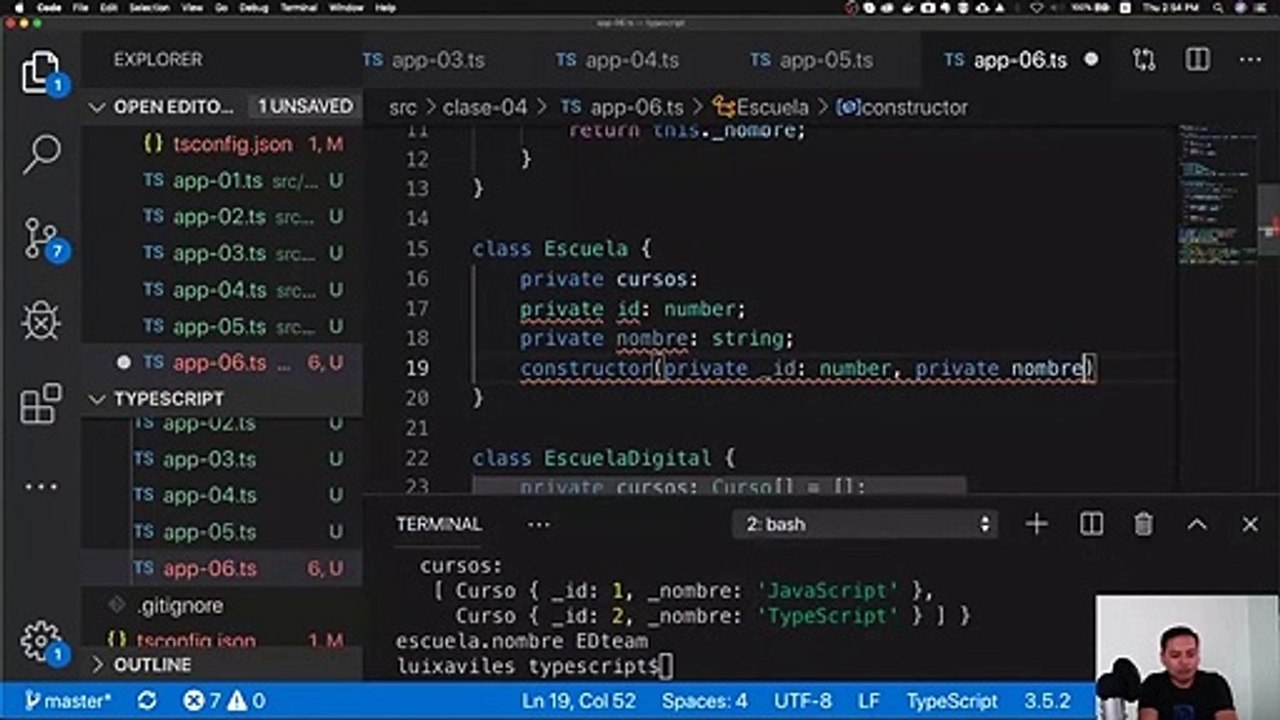Image resolution: width=1280 pixels, height=720 pixels.
Task: Open the Search view in activity bar
Action: pos(40,155)
